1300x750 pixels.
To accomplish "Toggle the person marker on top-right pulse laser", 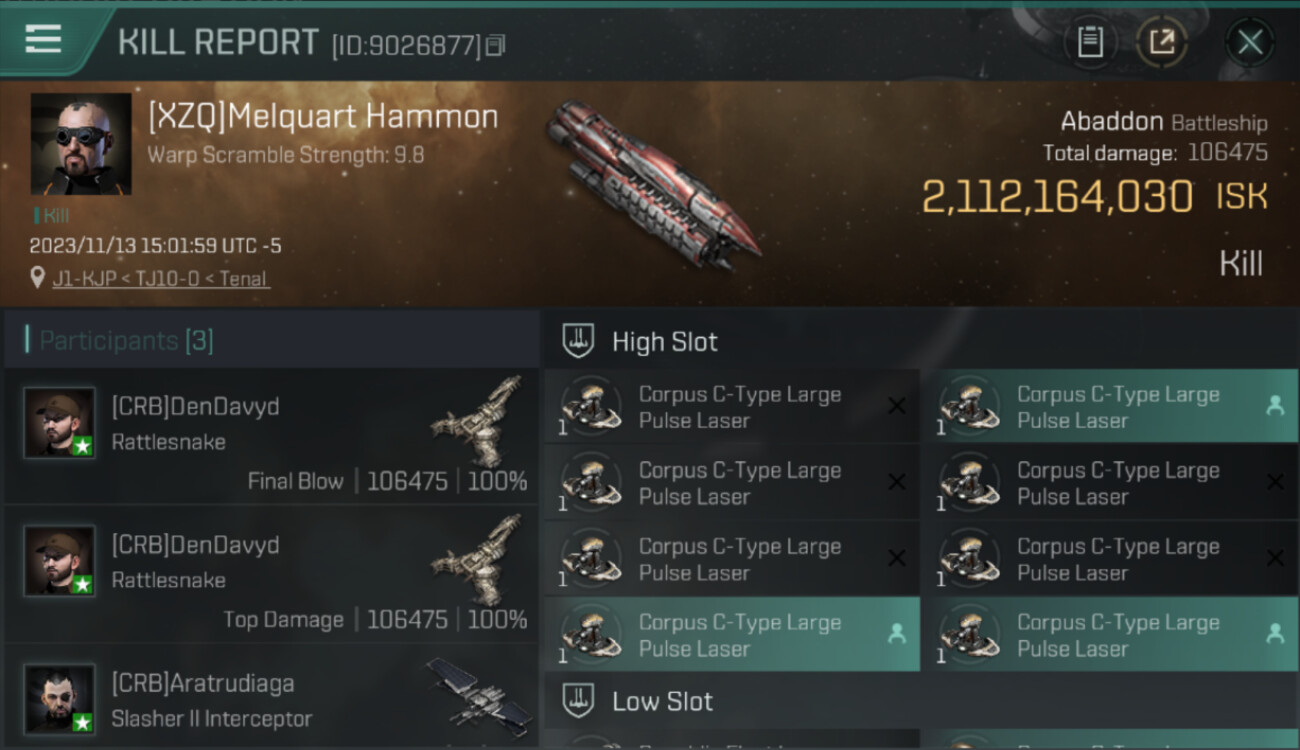I will coord(1275,406).
